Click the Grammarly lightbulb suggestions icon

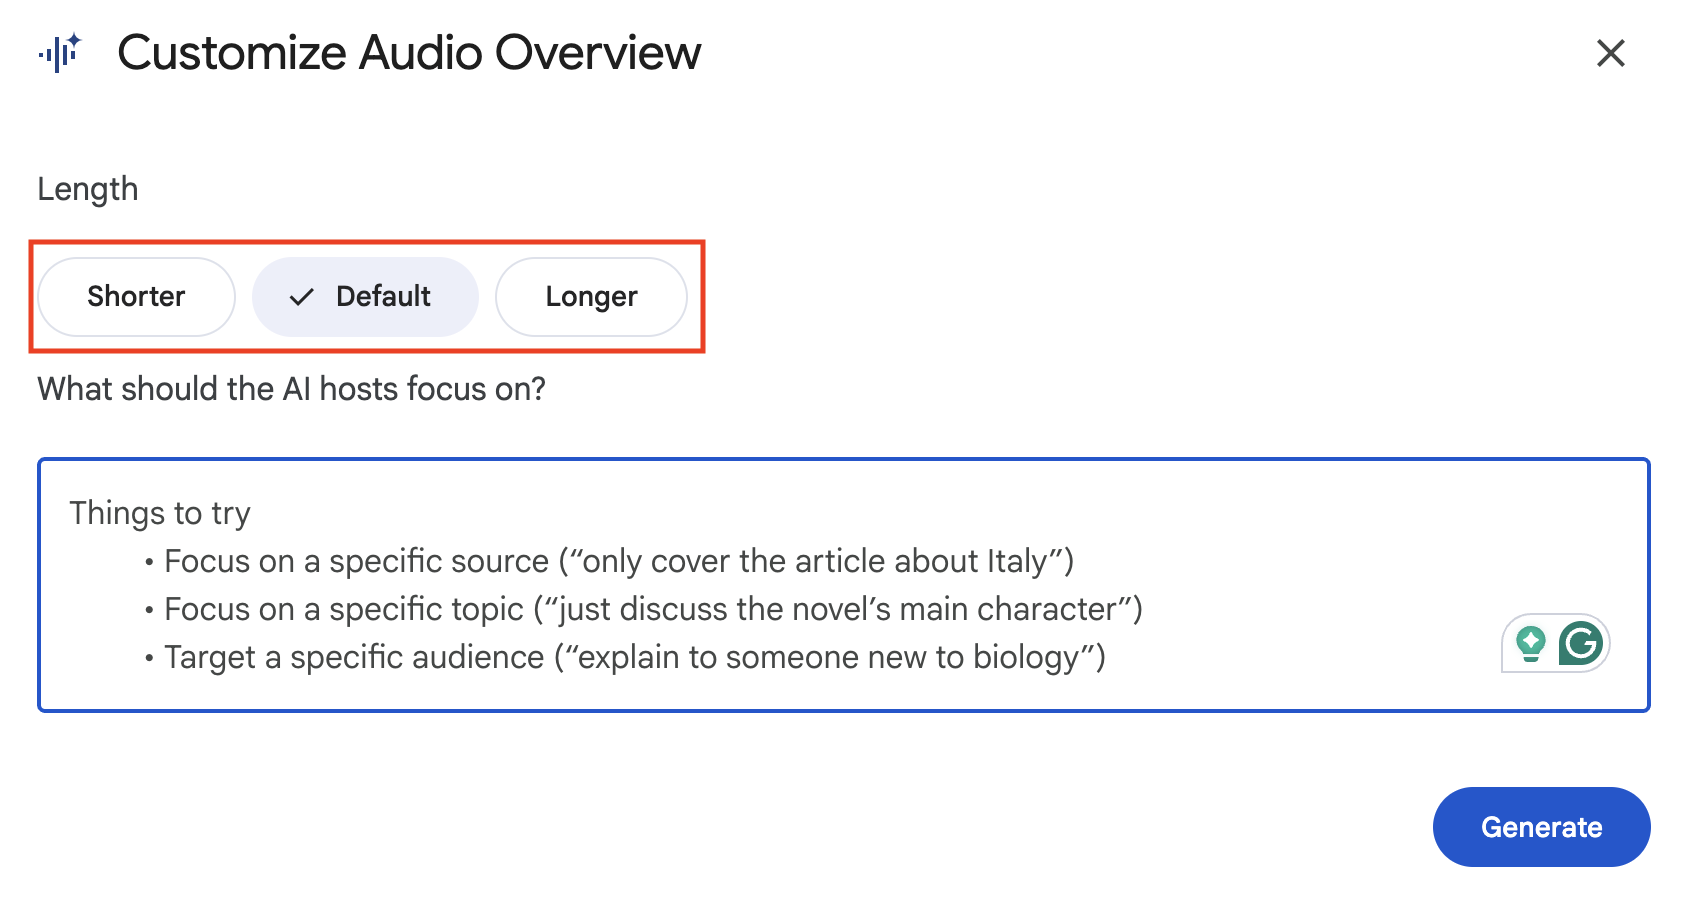(1530, 643)
